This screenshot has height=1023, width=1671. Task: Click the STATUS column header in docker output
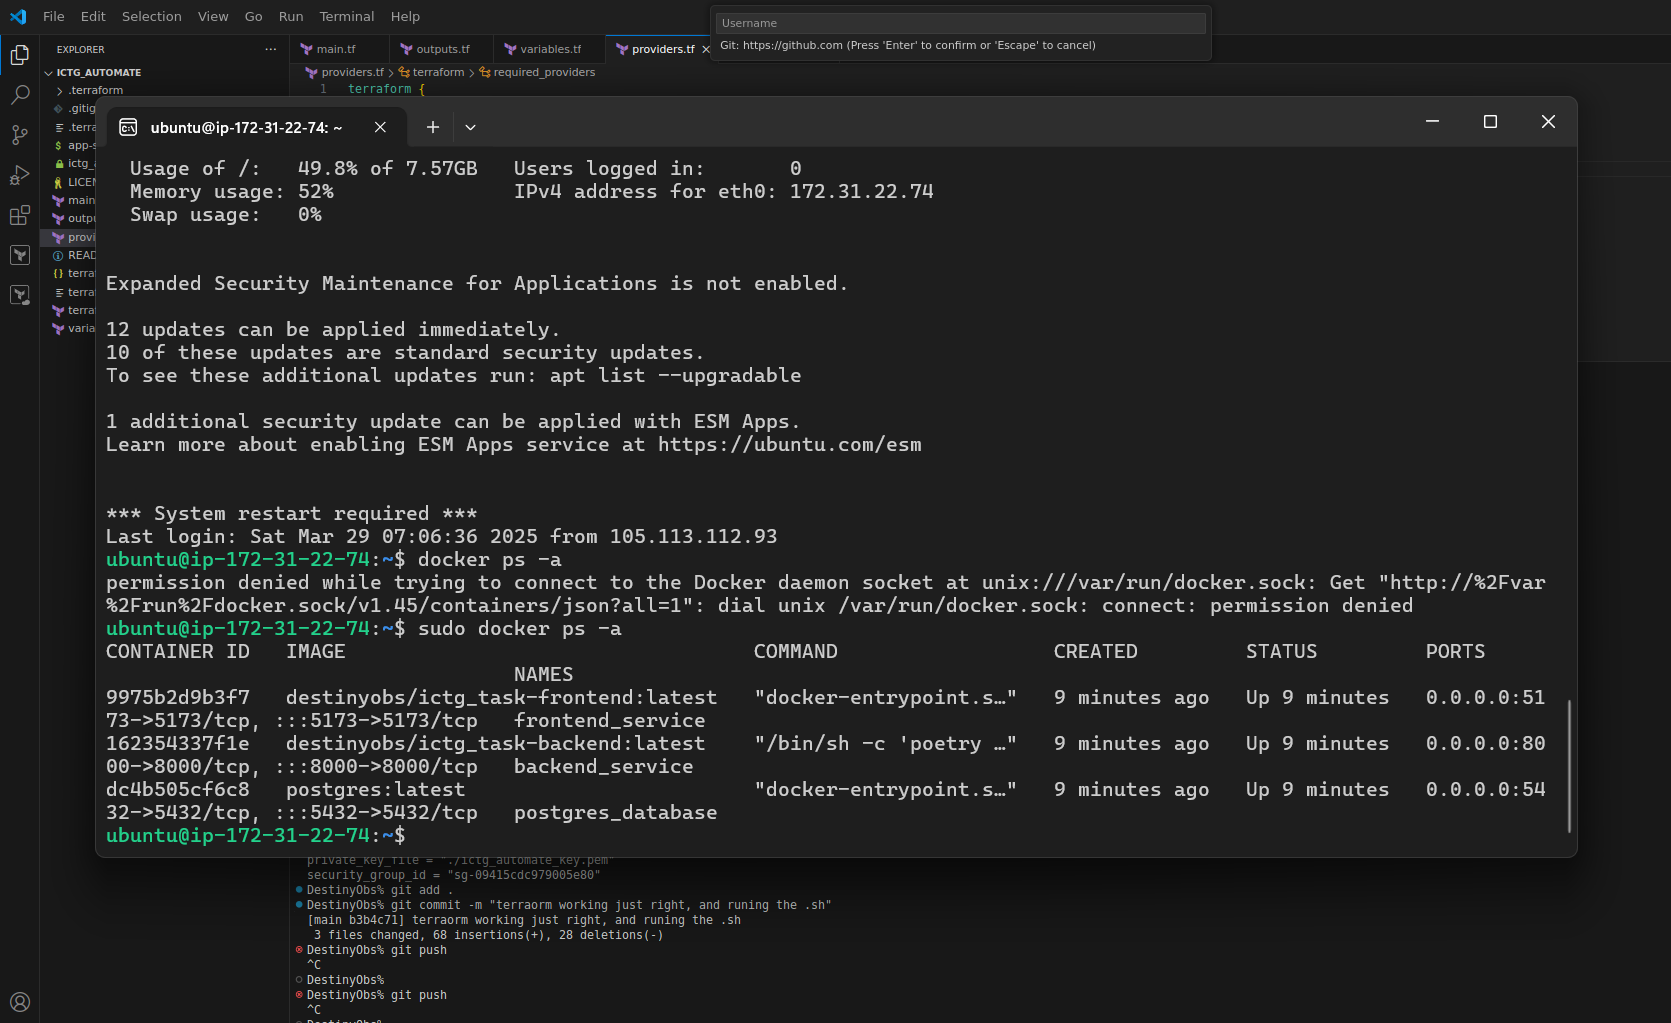[1282, 652]
